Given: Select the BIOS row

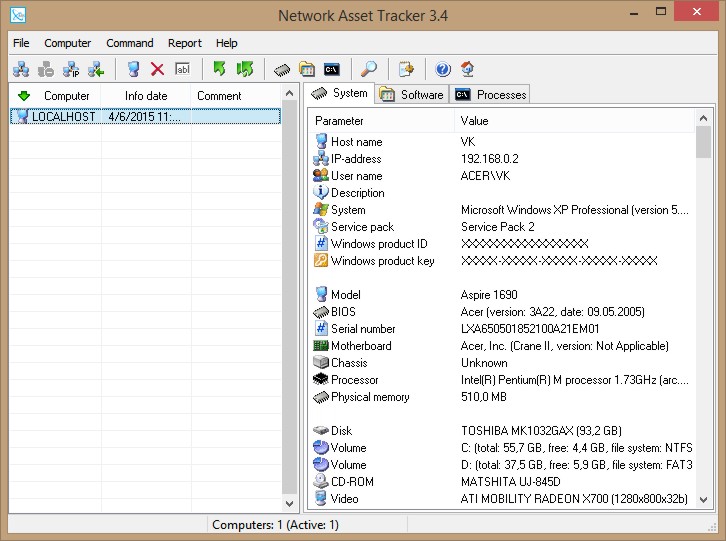Looking at the screenshot, I should (x=502, y=312).
